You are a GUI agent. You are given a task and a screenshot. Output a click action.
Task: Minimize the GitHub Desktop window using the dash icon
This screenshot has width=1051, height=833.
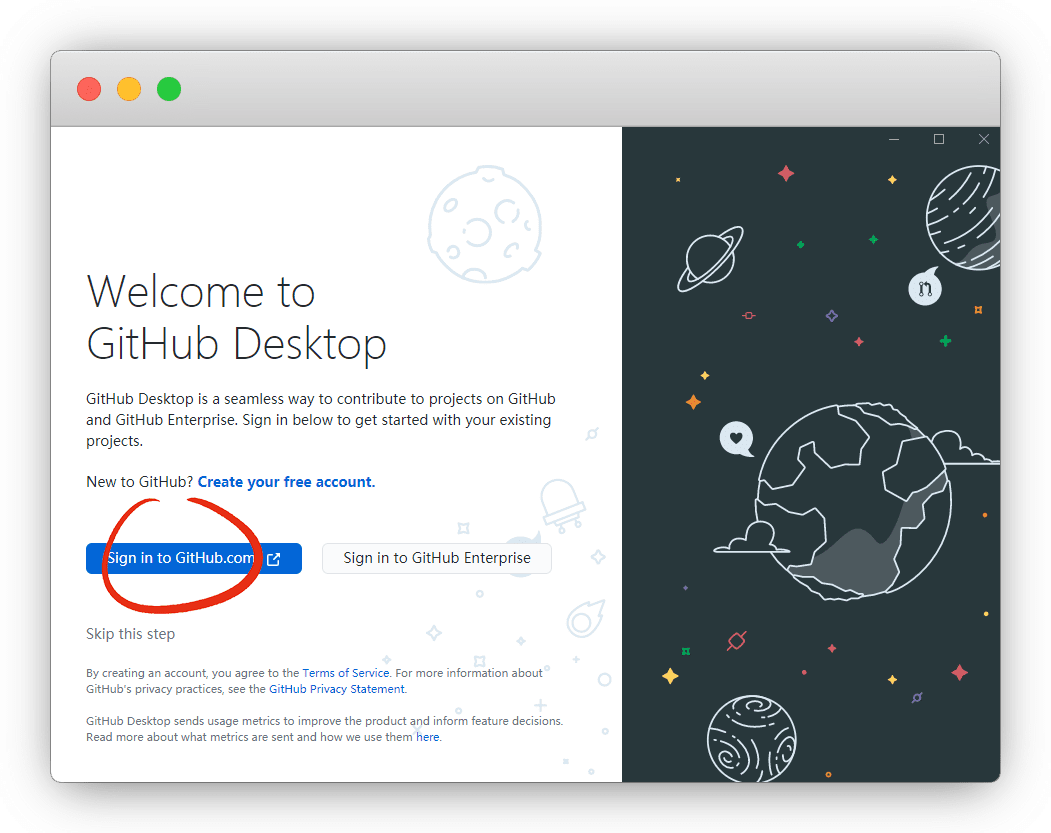tap(894, 140)
